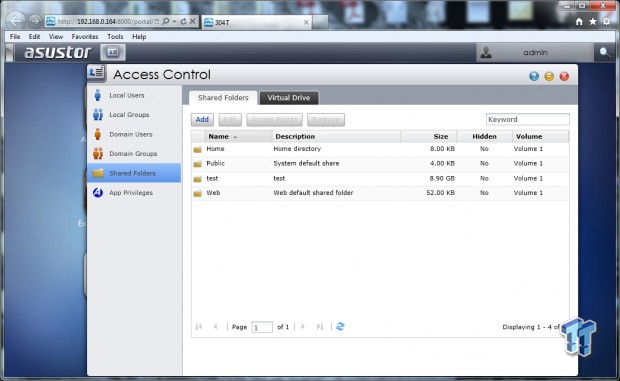This screenshot has height=381, width=620.
Task: Click the ADM search magnifier icon
Action: click(x=605, y=53)
